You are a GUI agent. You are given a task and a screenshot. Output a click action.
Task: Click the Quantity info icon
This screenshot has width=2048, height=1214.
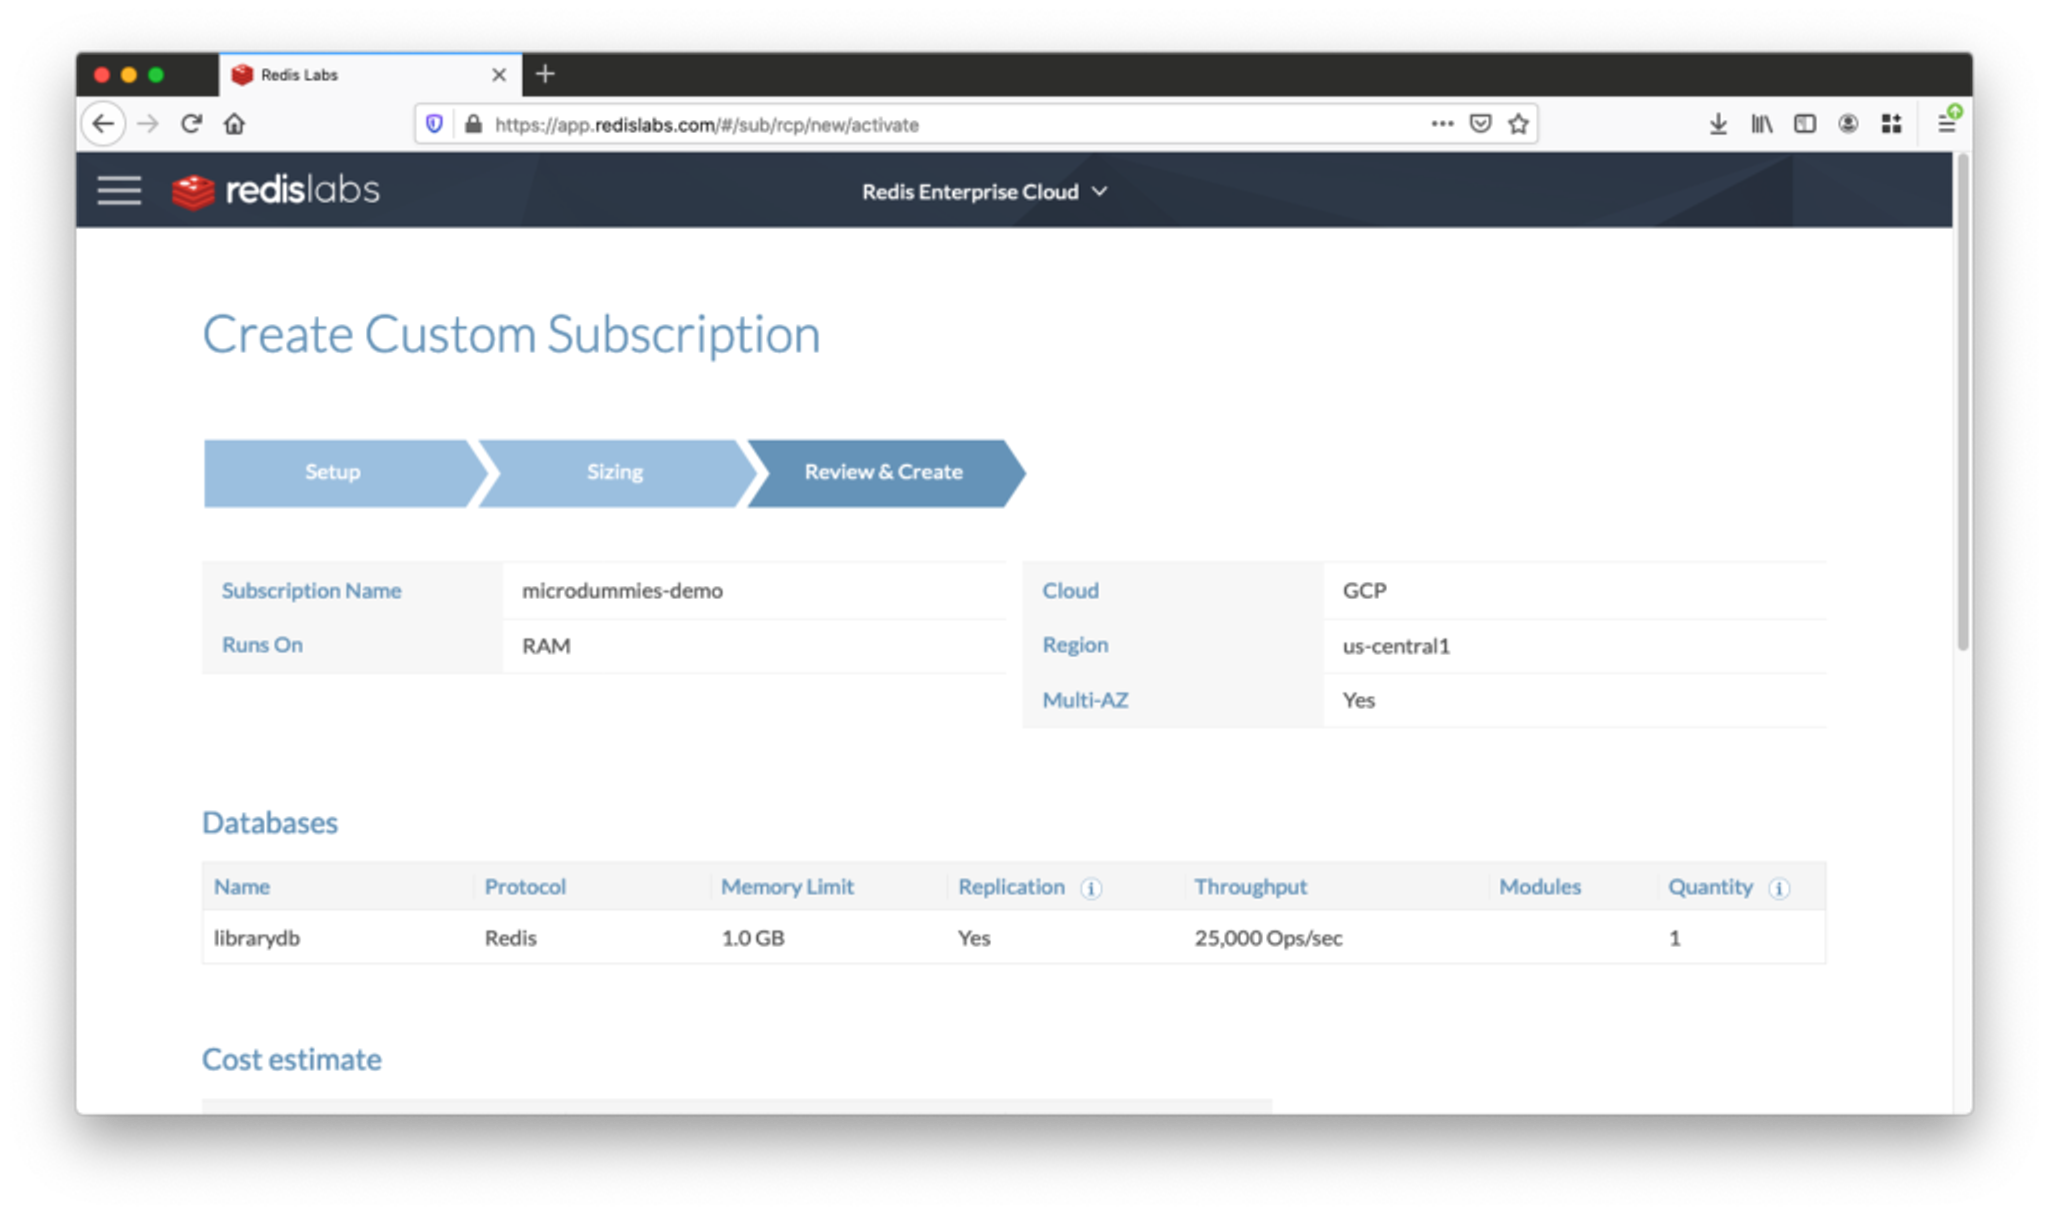[x=1779, y=888]
